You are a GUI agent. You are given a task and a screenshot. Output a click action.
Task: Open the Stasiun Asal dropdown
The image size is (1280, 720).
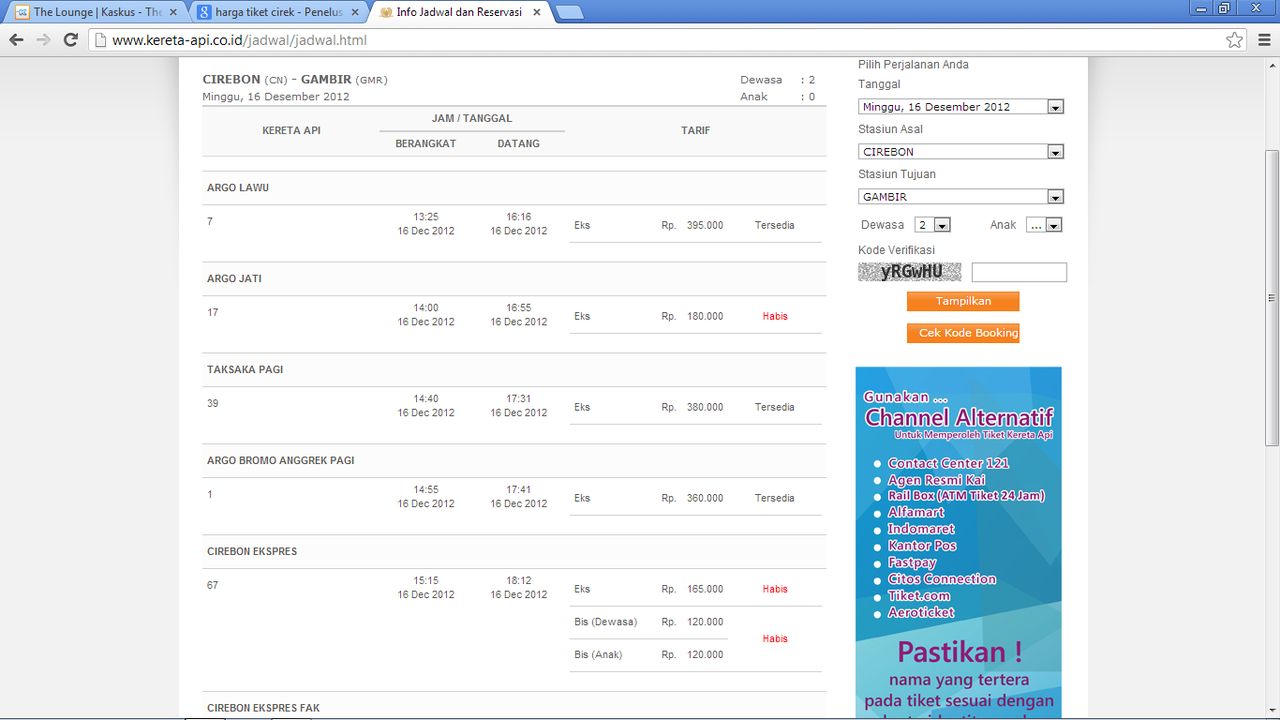pos(960,152)
